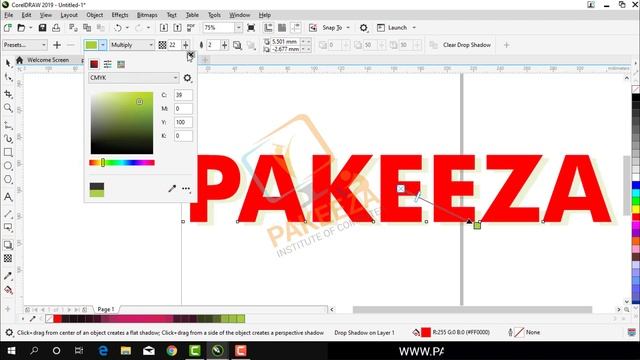Screen dimensions: 640x360
Task: Click the Import icon
Action: (164, 28)
